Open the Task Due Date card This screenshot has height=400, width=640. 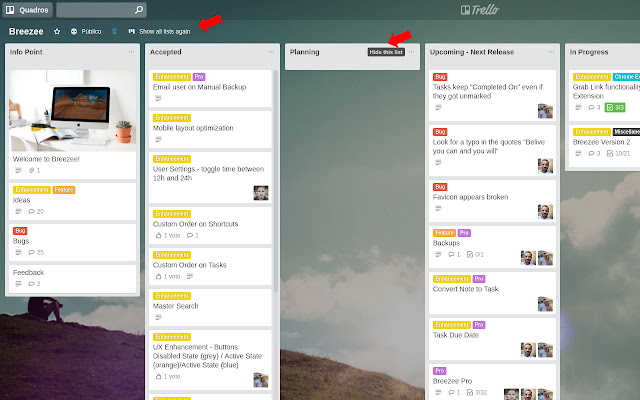click(x=492, y=339)
